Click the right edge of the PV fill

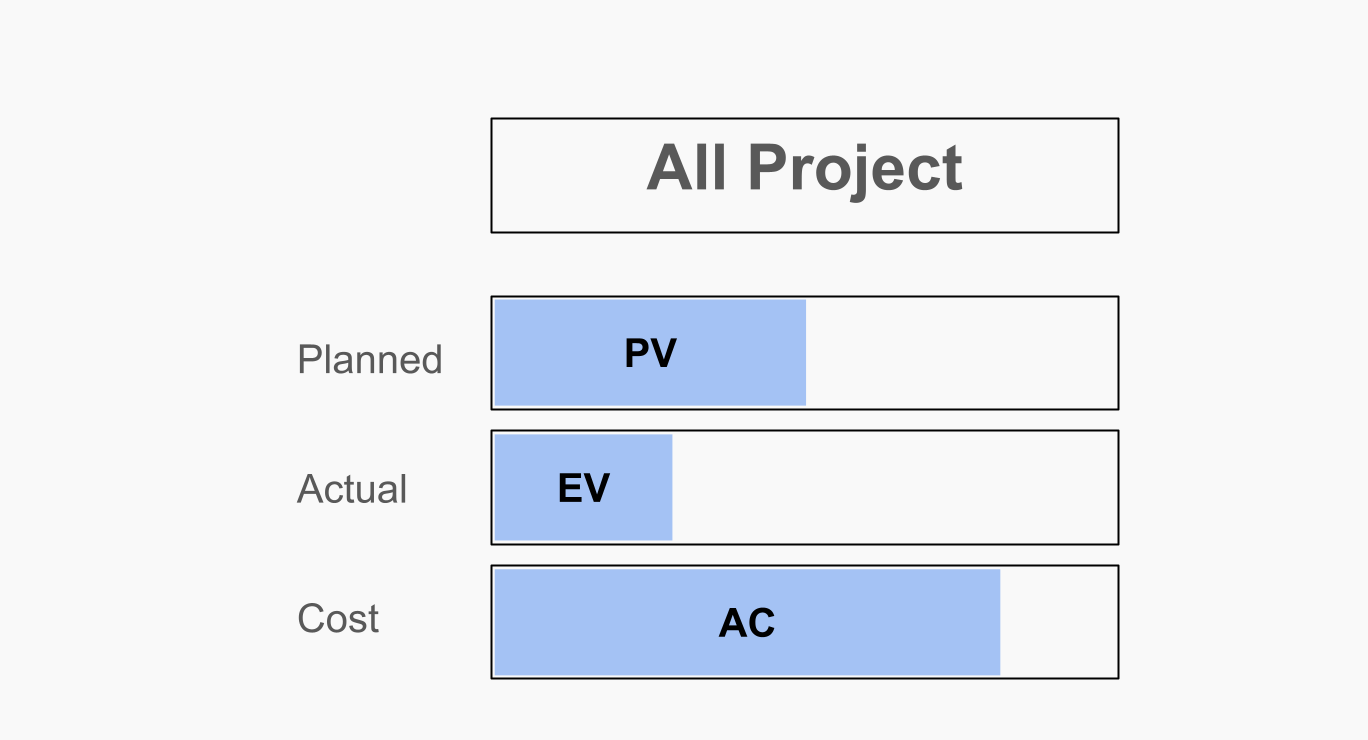pyautogui.click(x=805, y=353)
